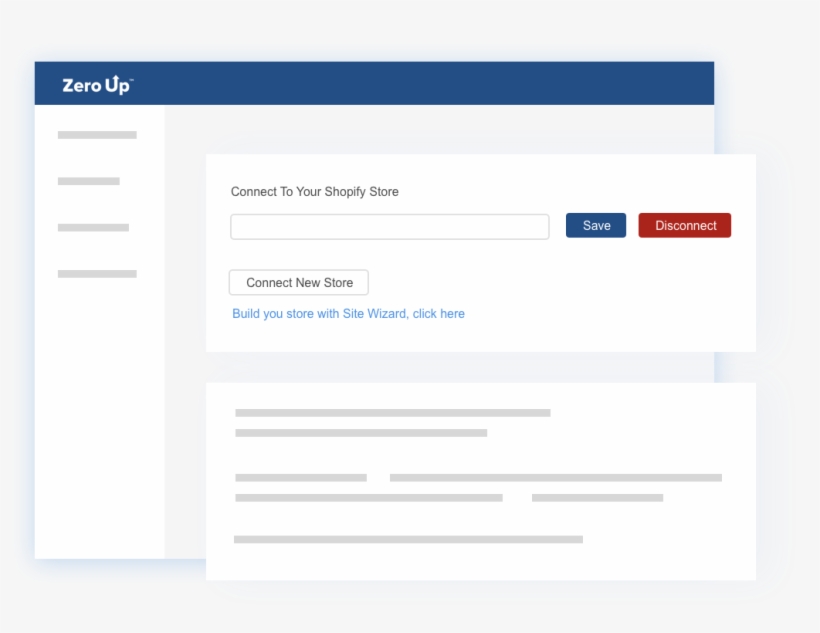Click inside the Shopify store URL field
The height and width of the screenshot is (633, 820).
pos(389,226)
